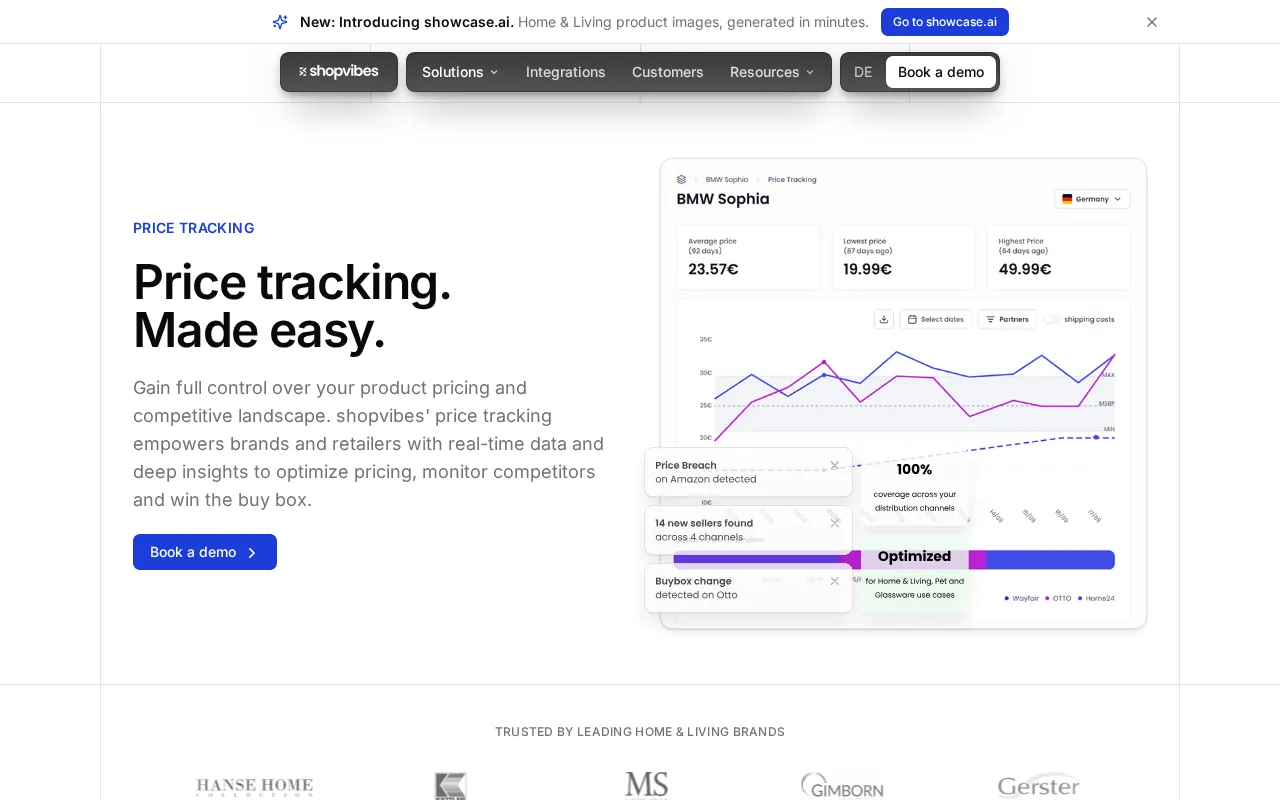Click the Gimborn brand logo

click(x=842, y=786)
